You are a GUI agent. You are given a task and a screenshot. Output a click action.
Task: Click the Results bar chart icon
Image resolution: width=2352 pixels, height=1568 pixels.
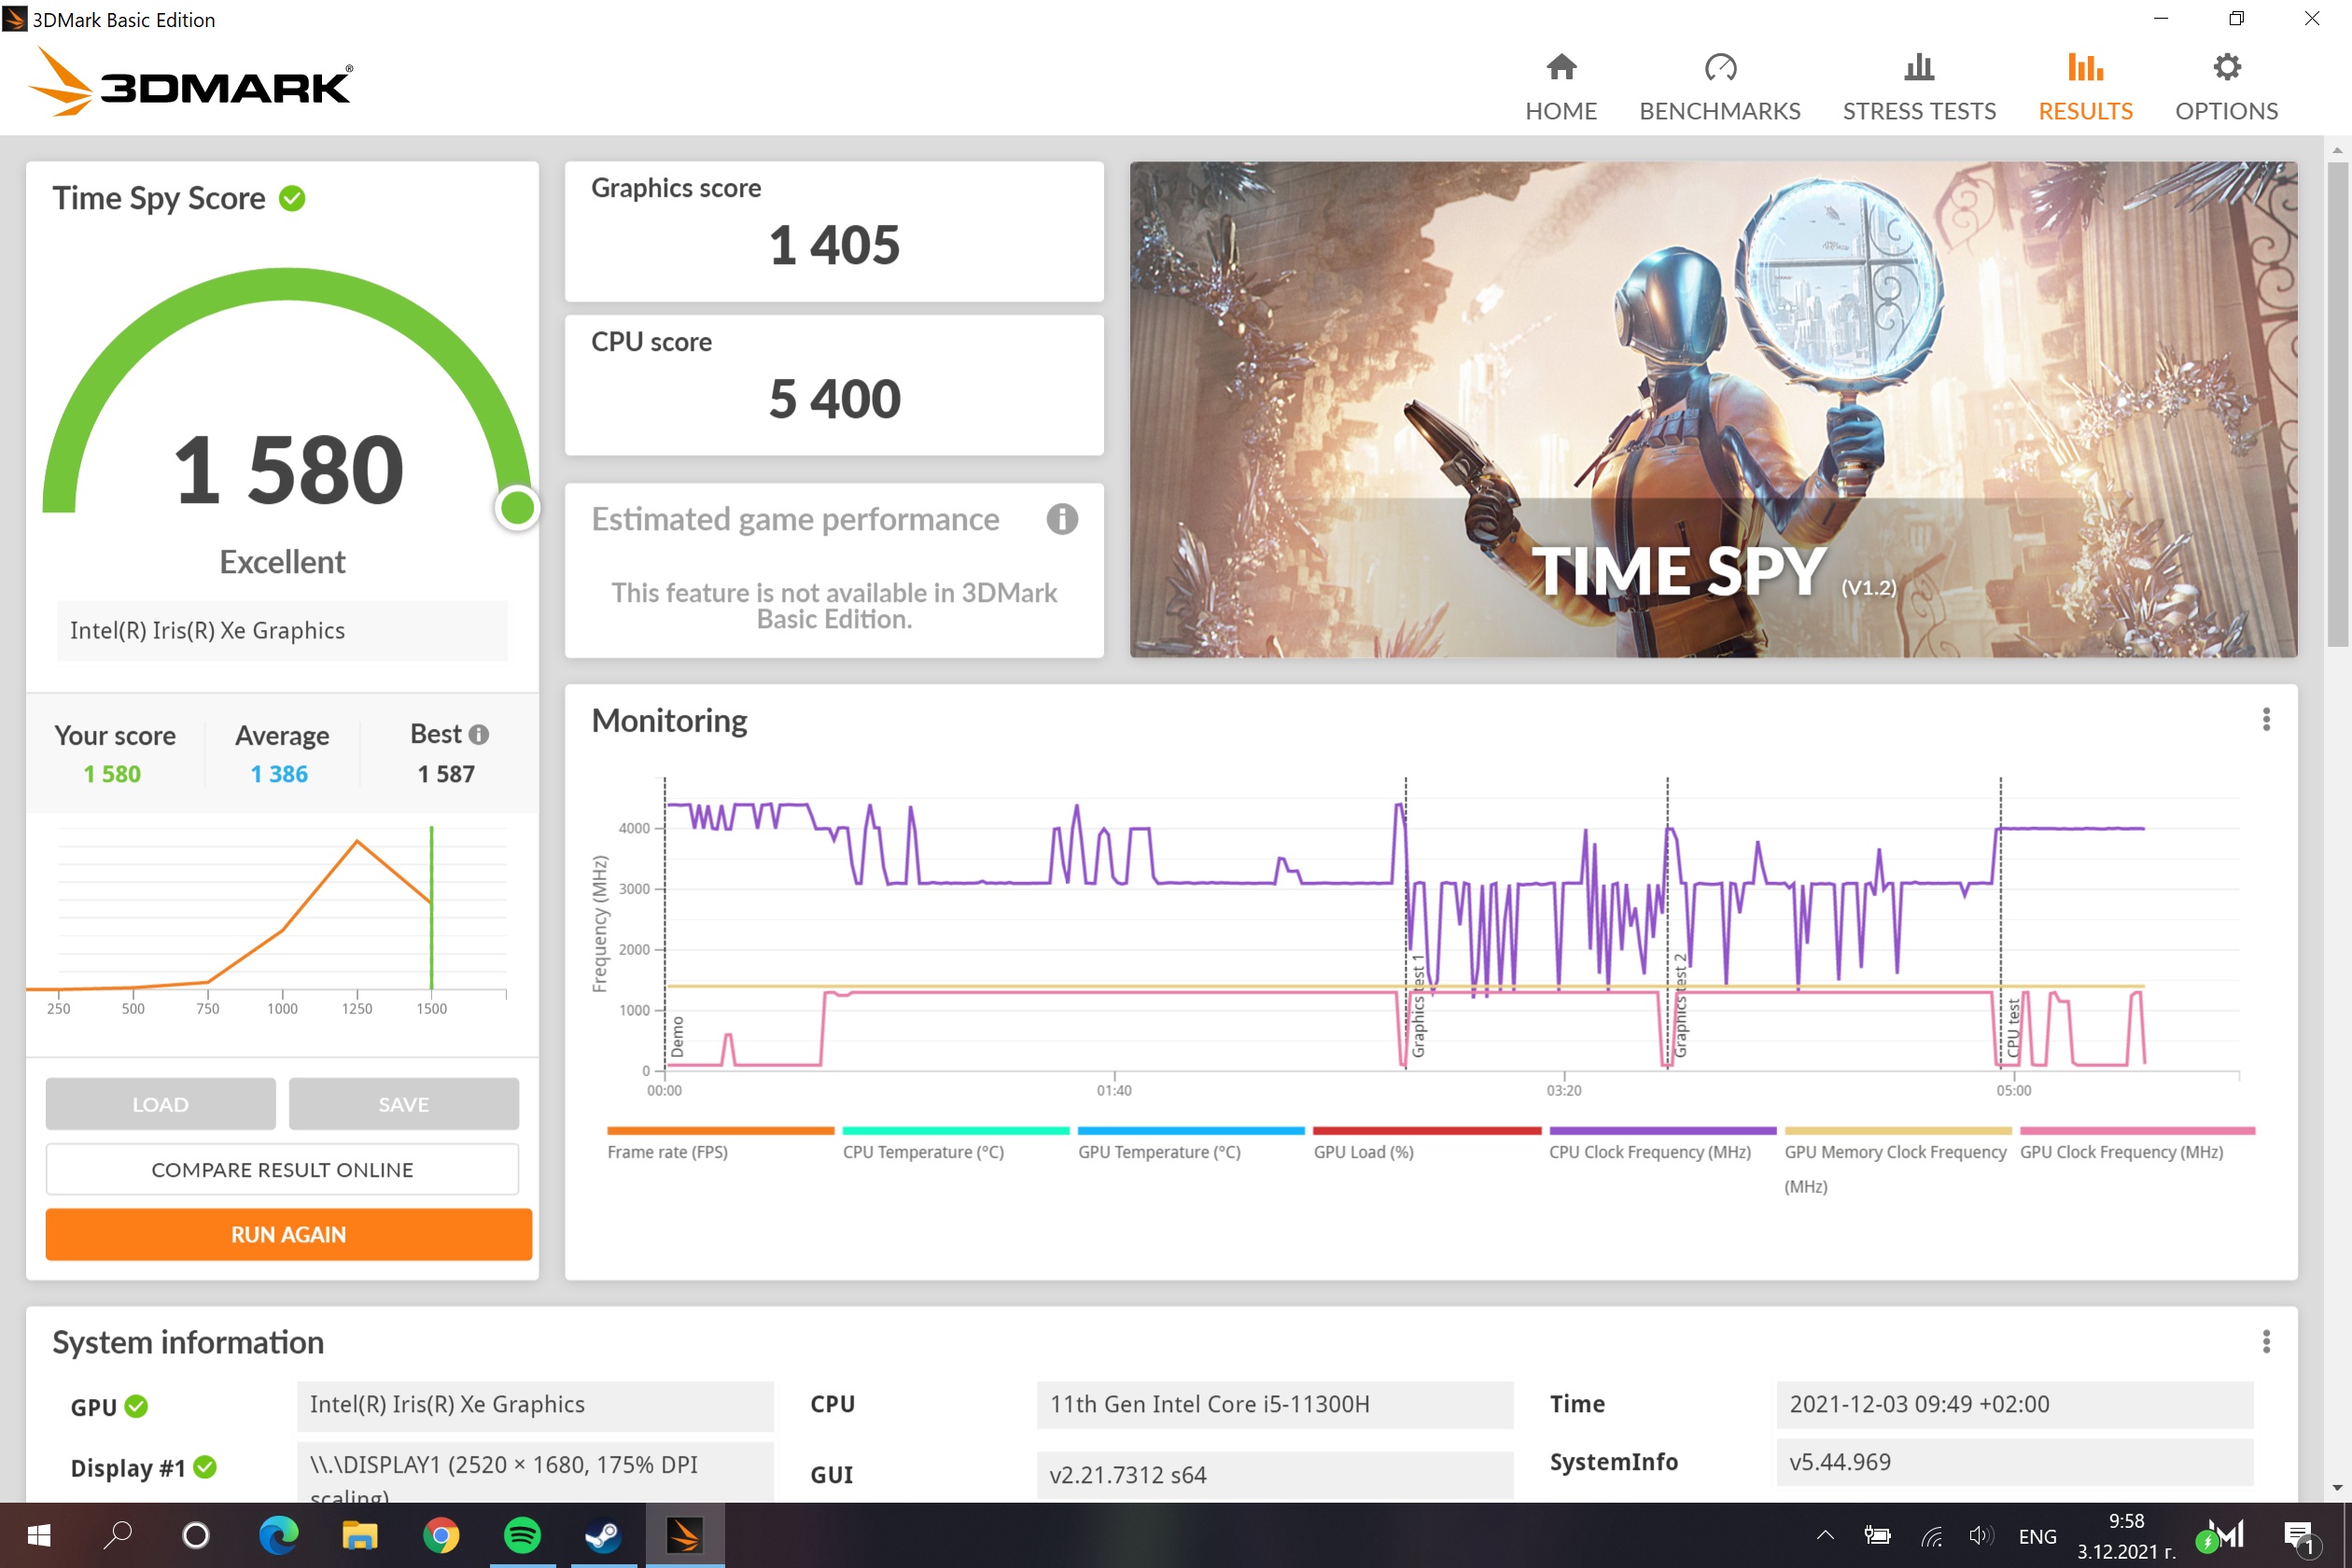(x=2085, y=68)
